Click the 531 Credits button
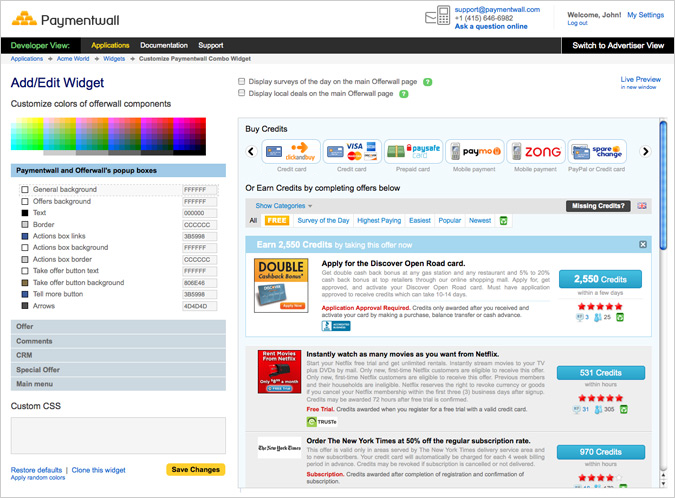 [601, 373]
